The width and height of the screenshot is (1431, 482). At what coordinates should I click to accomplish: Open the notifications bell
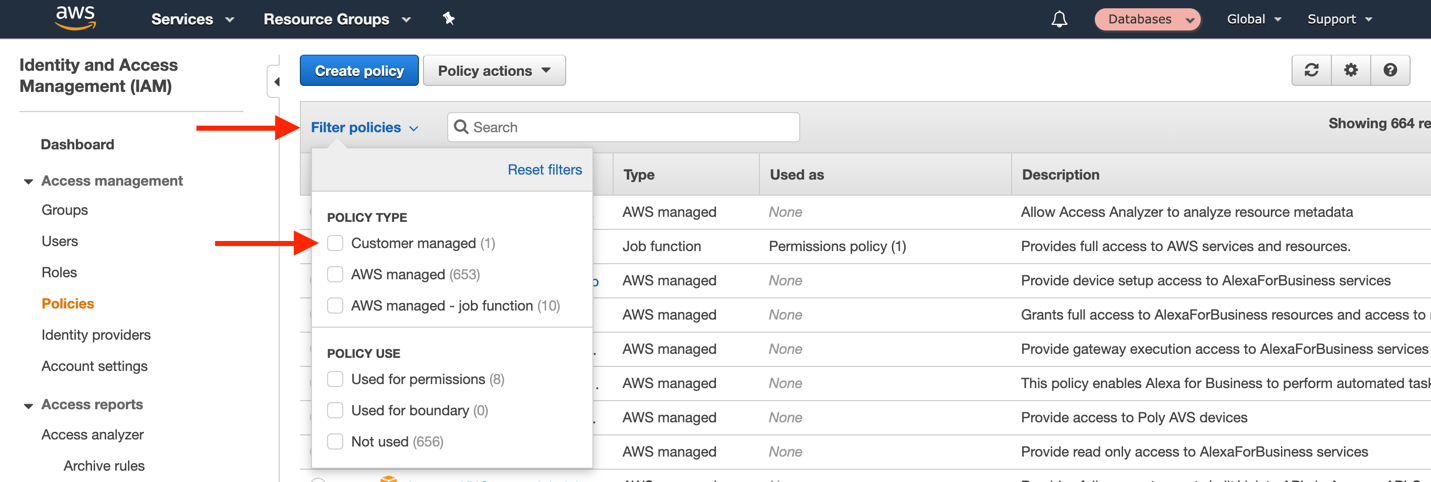pos(1059,19)
